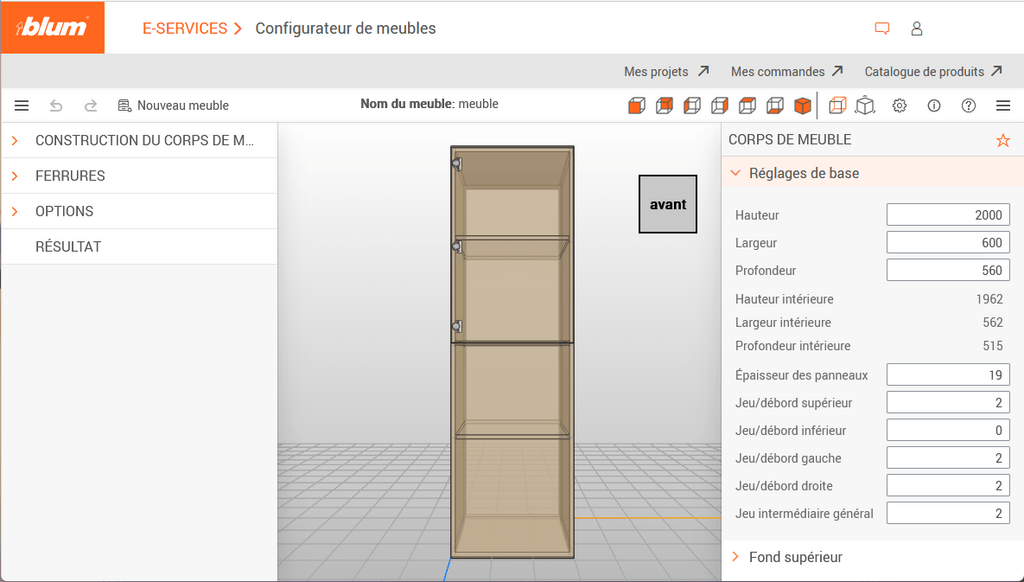Click the Hauteur input field
The image size is (1024, 582).
948,215
